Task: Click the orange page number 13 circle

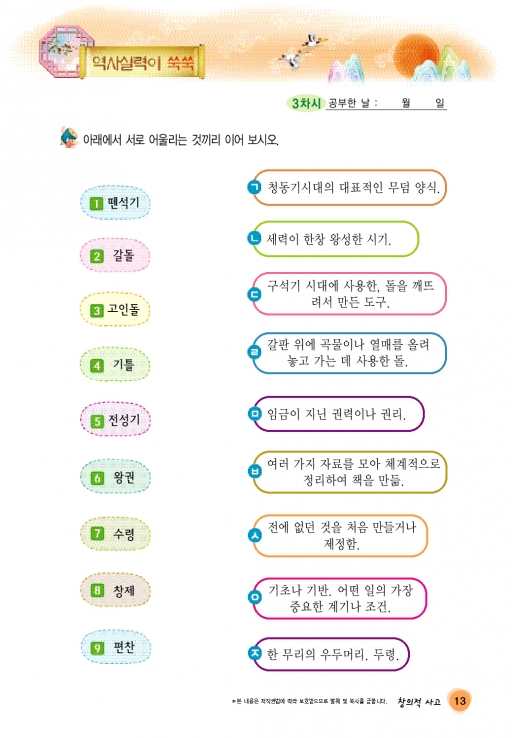Action: pos(459,701)
